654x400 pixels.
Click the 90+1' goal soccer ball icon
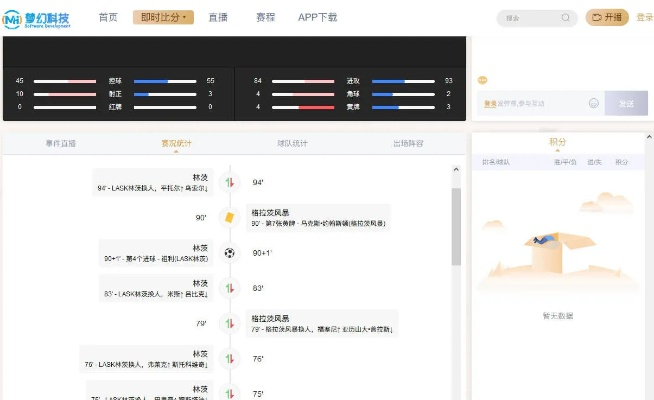click(230, 253)
